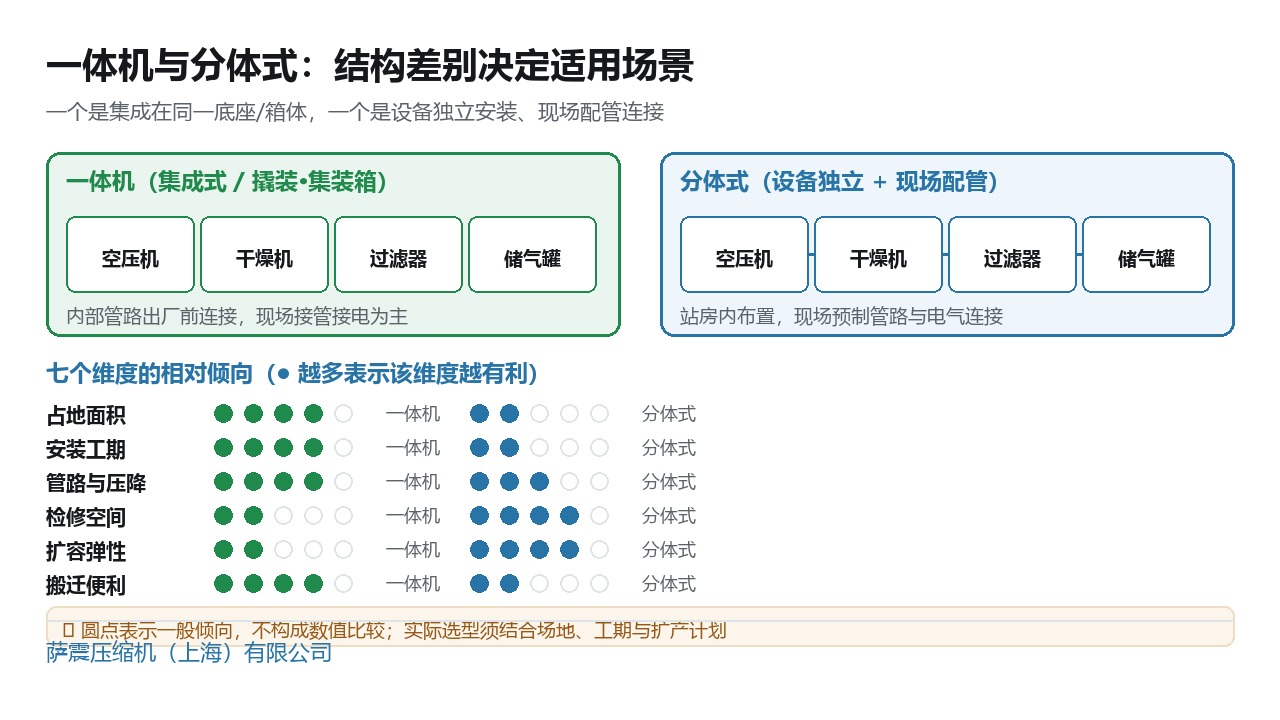Pick the 过滤器 box in the 分体式 panel
Viewport: 1280px width, 720px height.
[x=1012, y=255]
